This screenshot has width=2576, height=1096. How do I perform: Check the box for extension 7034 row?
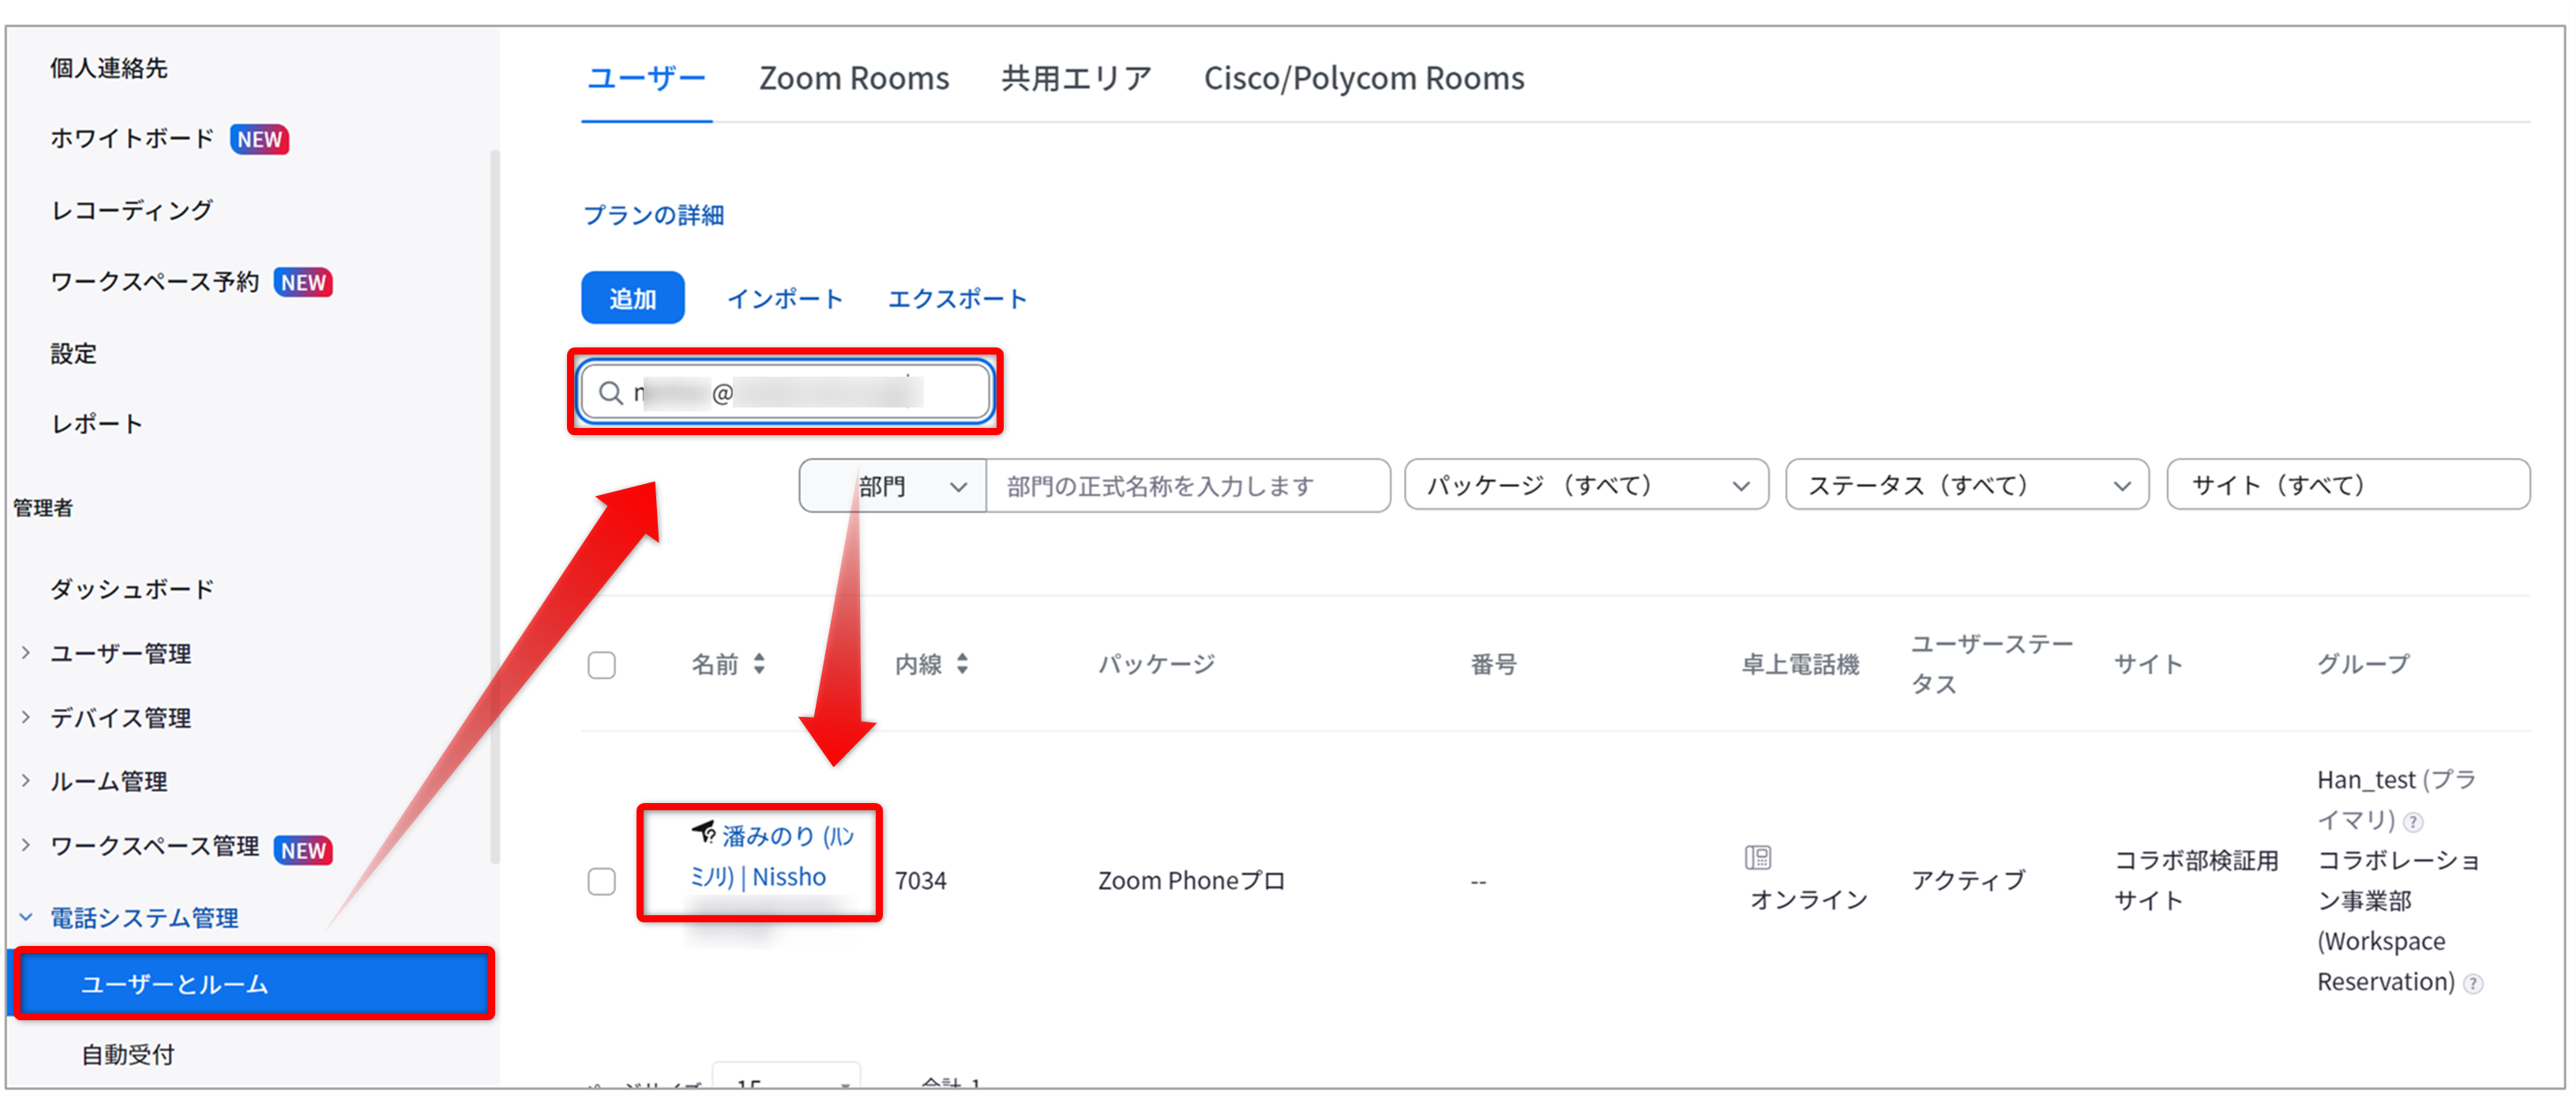(602, 881)
